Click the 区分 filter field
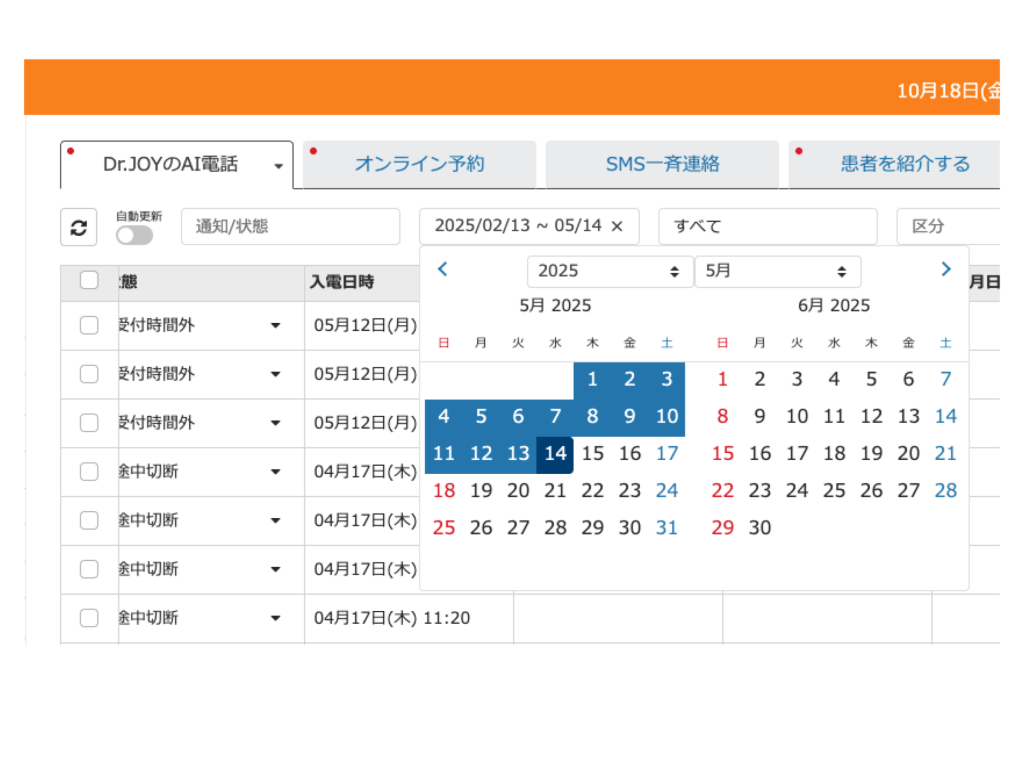Viewport: 1024px width, 768px height. [950, 226]
